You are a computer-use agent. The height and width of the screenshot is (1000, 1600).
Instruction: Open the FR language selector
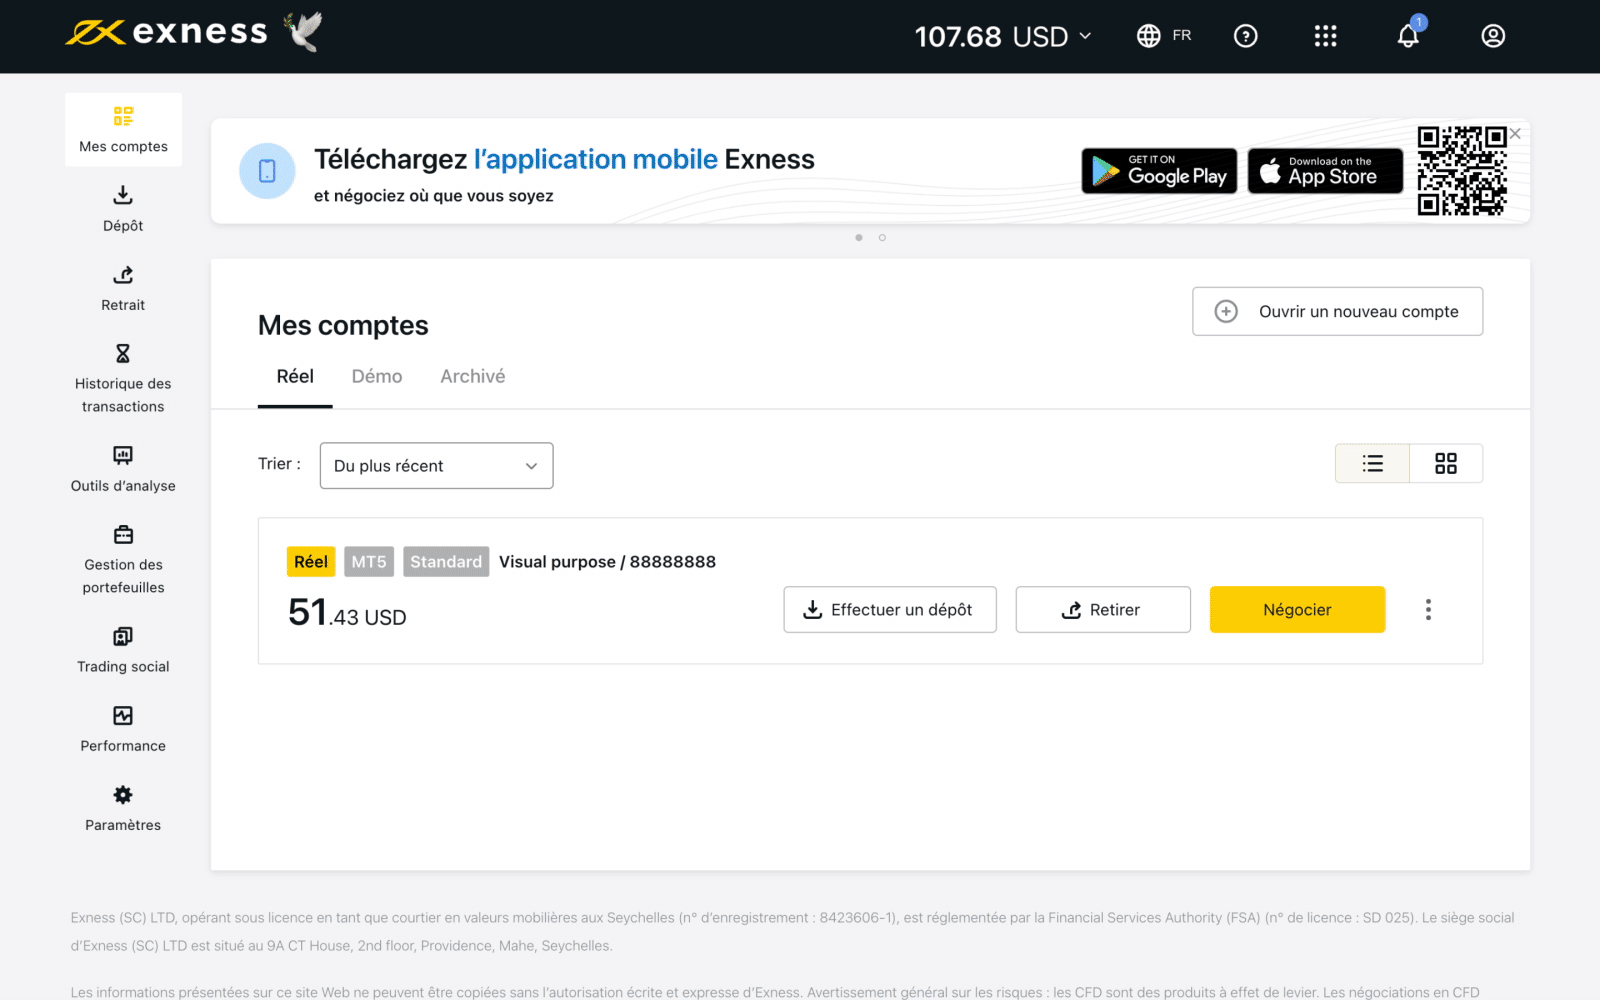pyautogui.click(x=1164, y=36)
